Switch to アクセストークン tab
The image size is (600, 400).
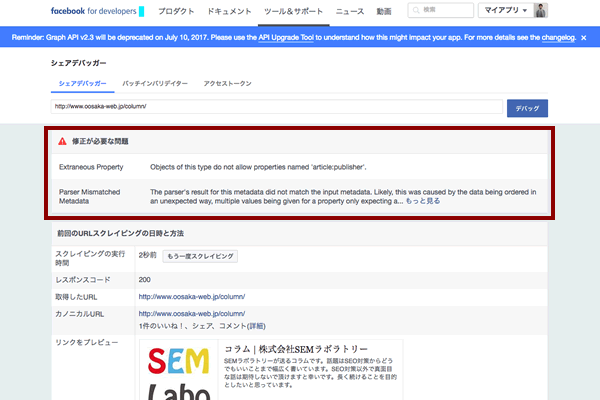point(227,83)
